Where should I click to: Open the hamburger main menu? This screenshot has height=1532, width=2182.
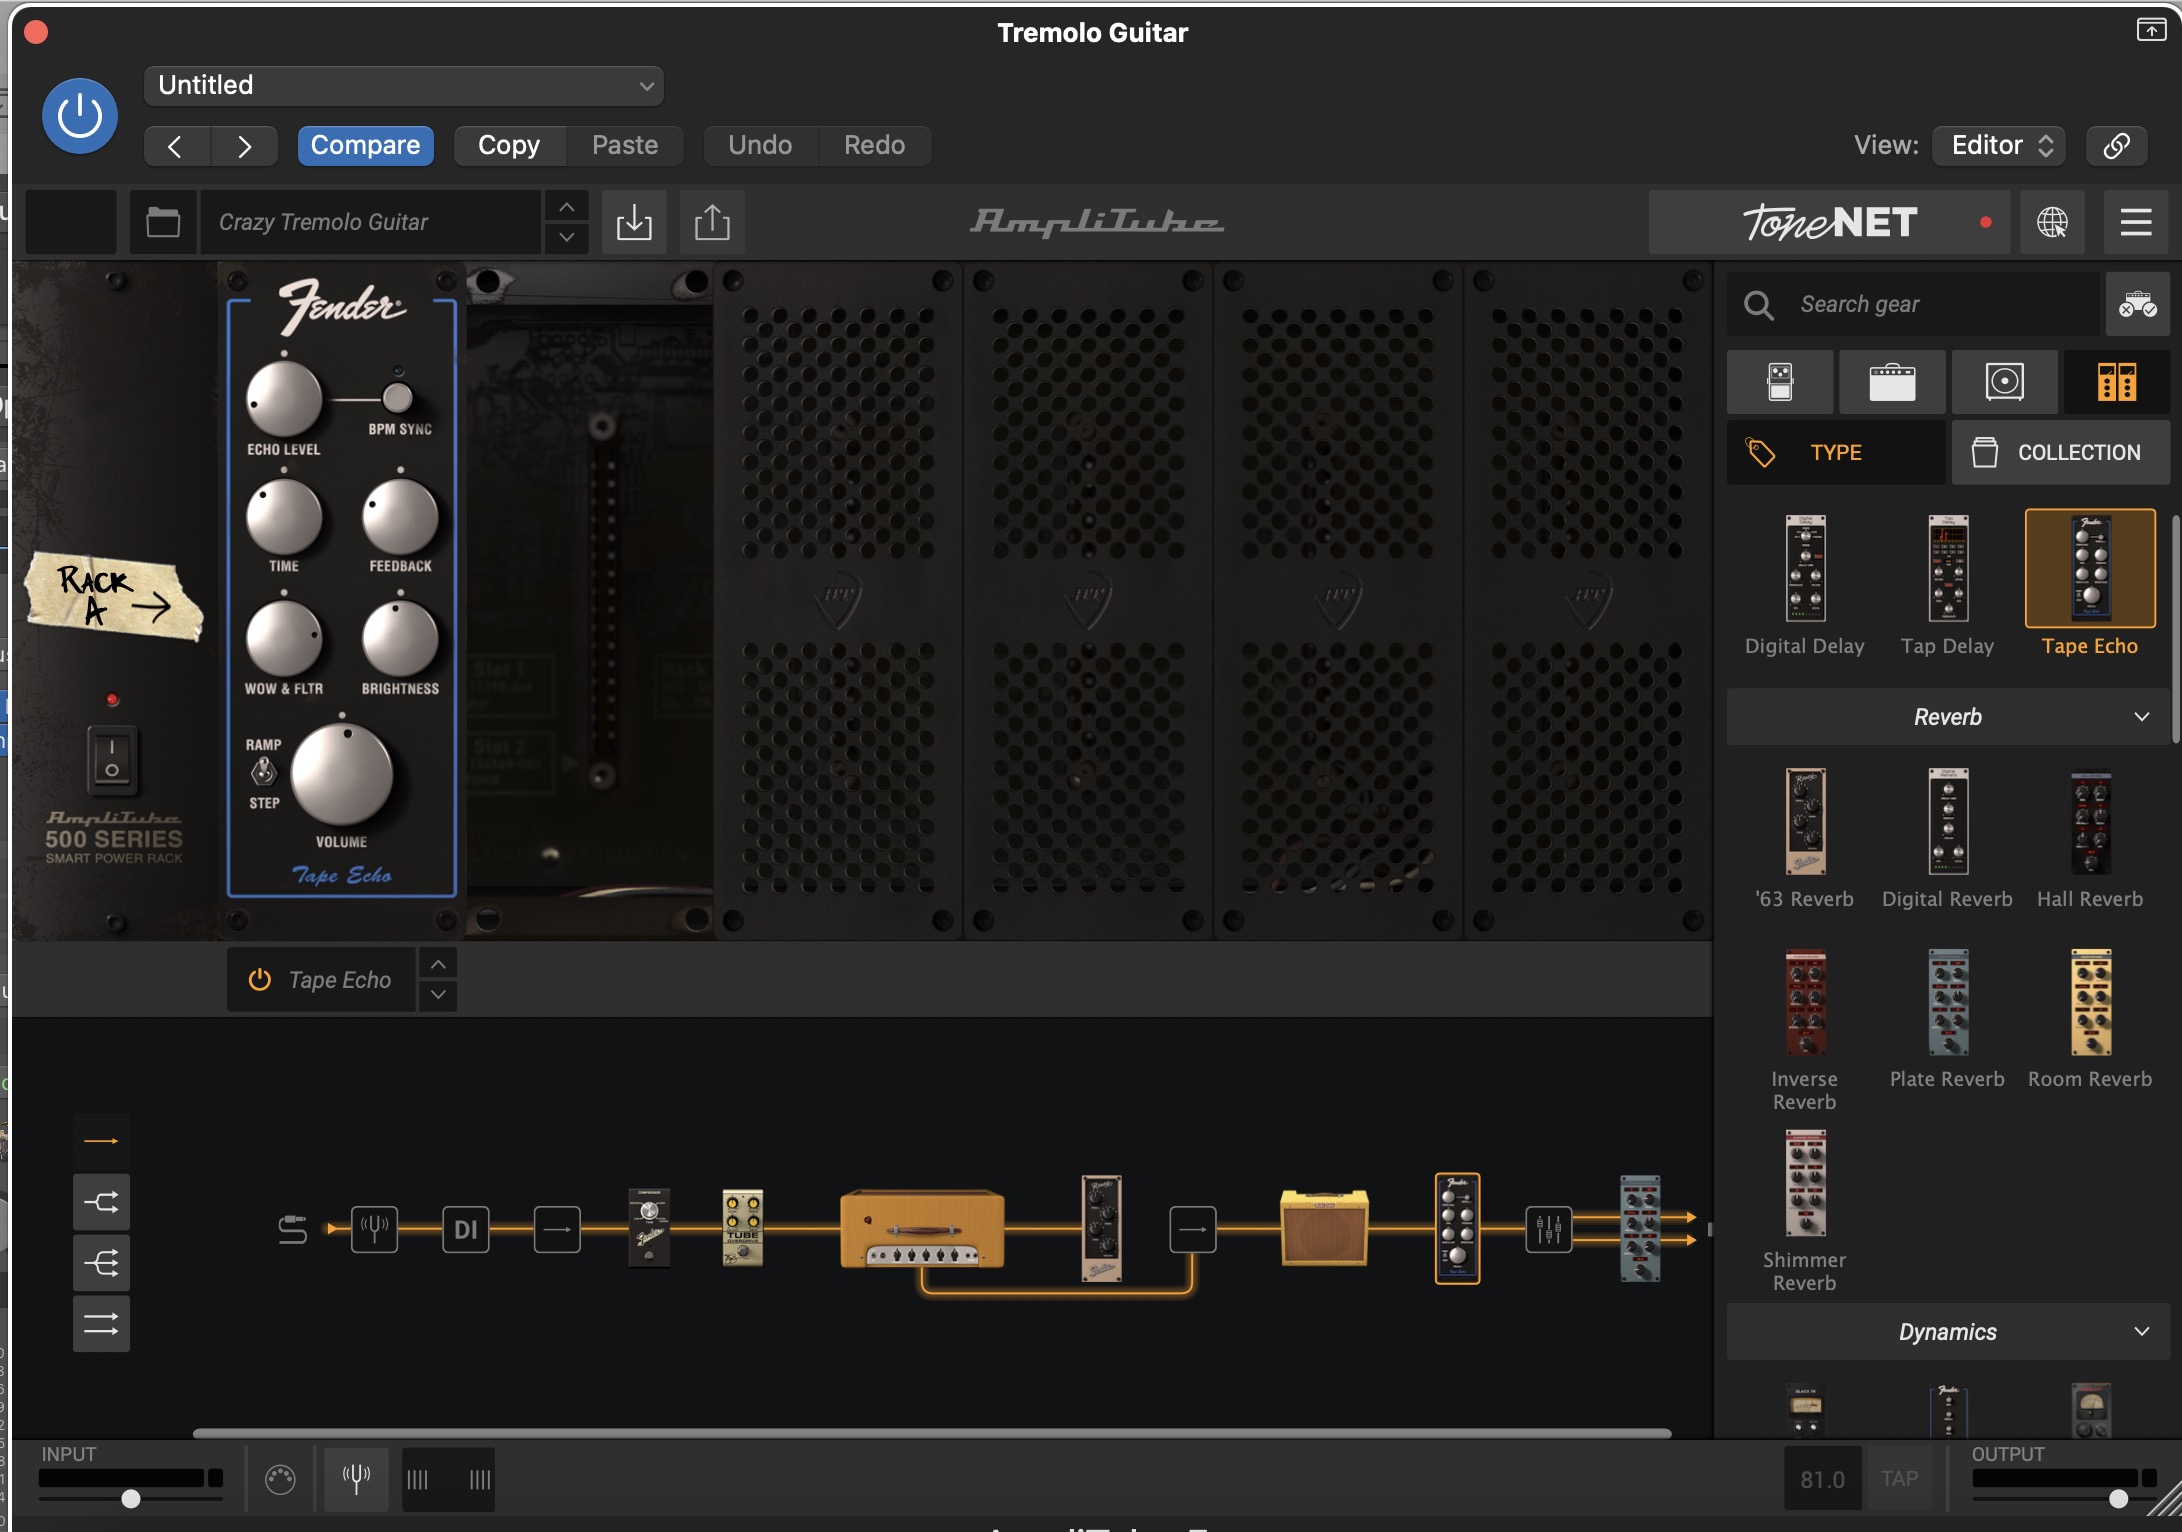tap(2136, 222)
